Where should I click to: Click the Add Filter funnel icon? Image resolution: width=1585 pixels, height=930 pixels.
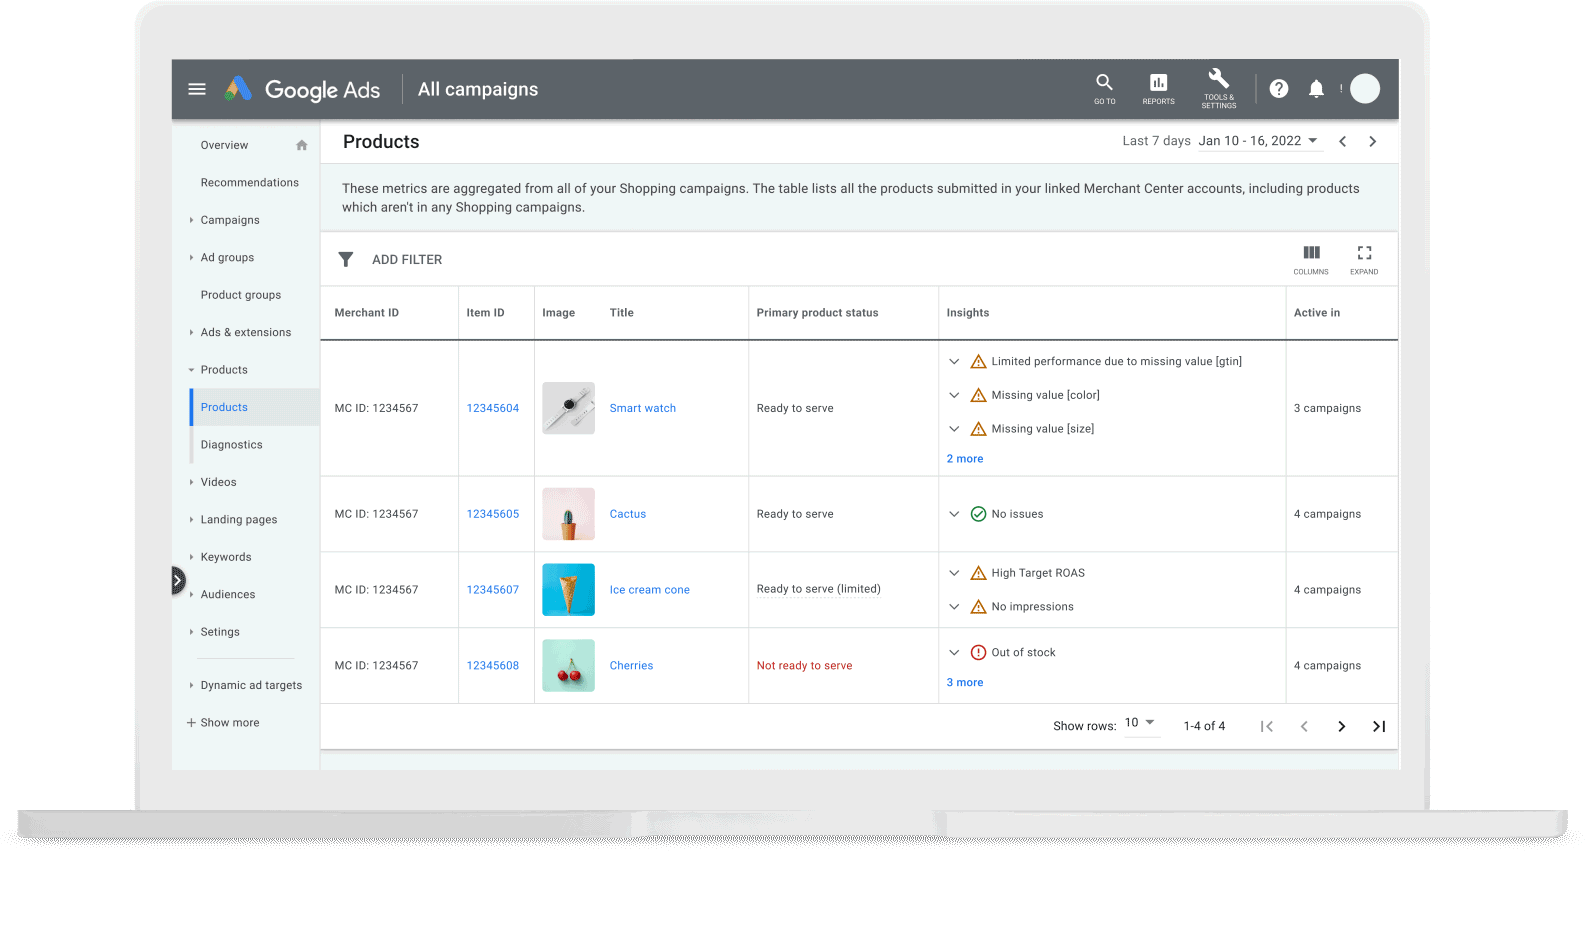pyautogui.click(x=346, y=259)
